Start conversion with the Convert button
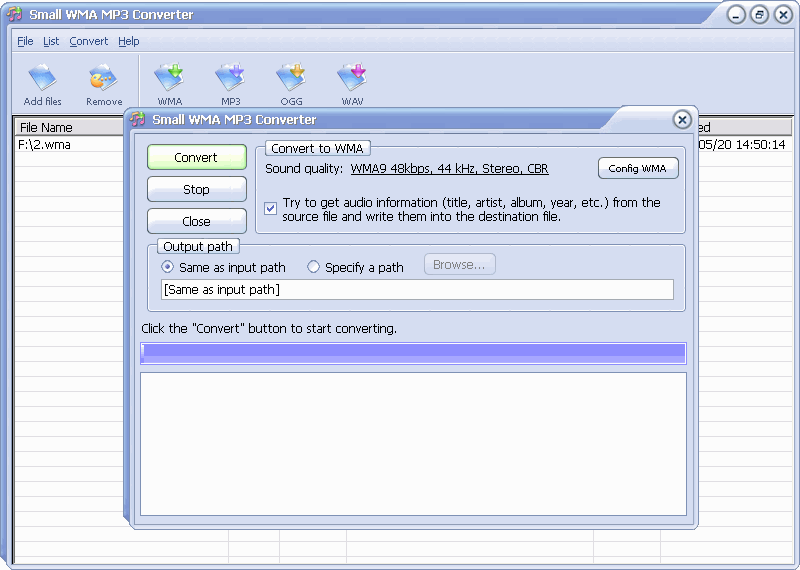The width and height of the screenshot is (800, 570). (196, 157)
